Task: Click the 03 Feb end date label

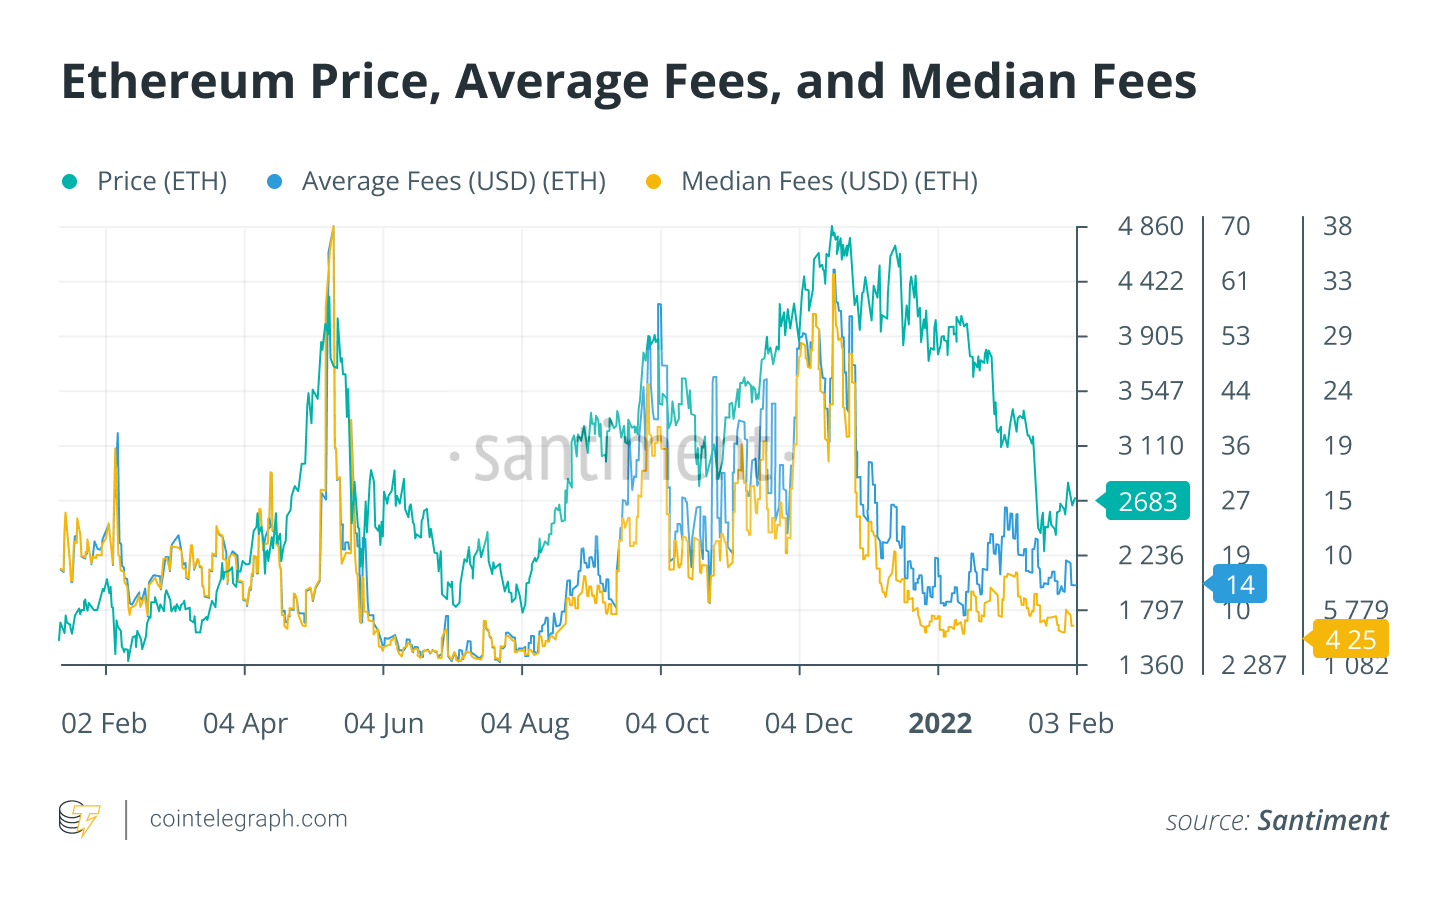Action: tap(1070, 724)
